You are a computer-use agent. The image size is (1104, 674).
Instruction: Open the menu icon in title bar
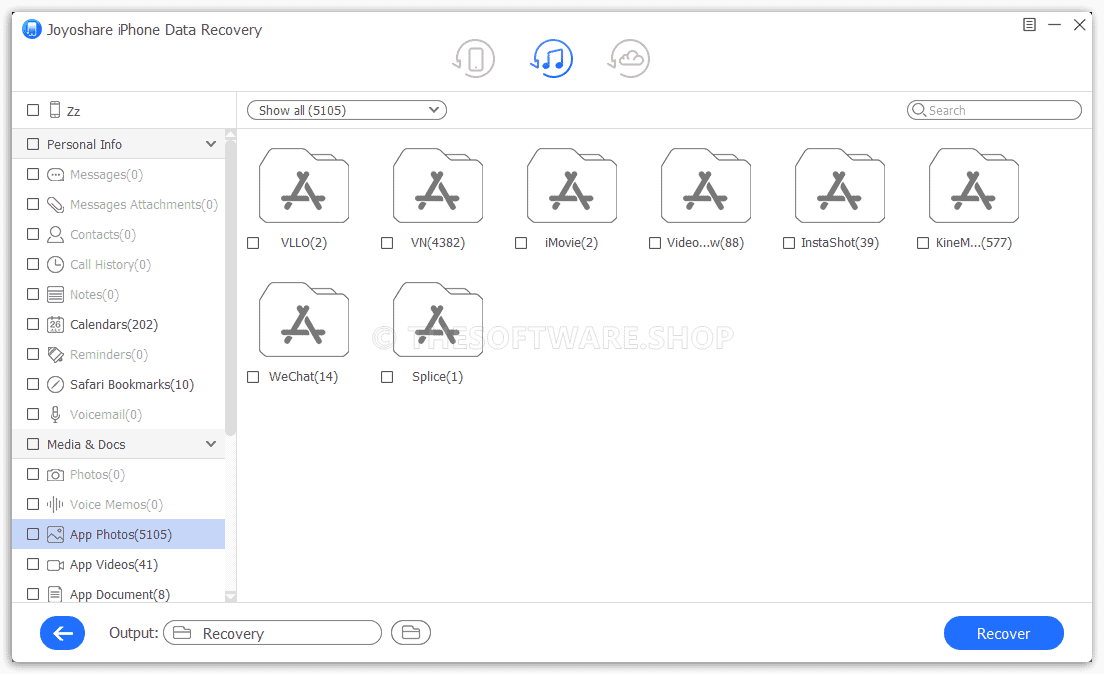click(1029, 25)
